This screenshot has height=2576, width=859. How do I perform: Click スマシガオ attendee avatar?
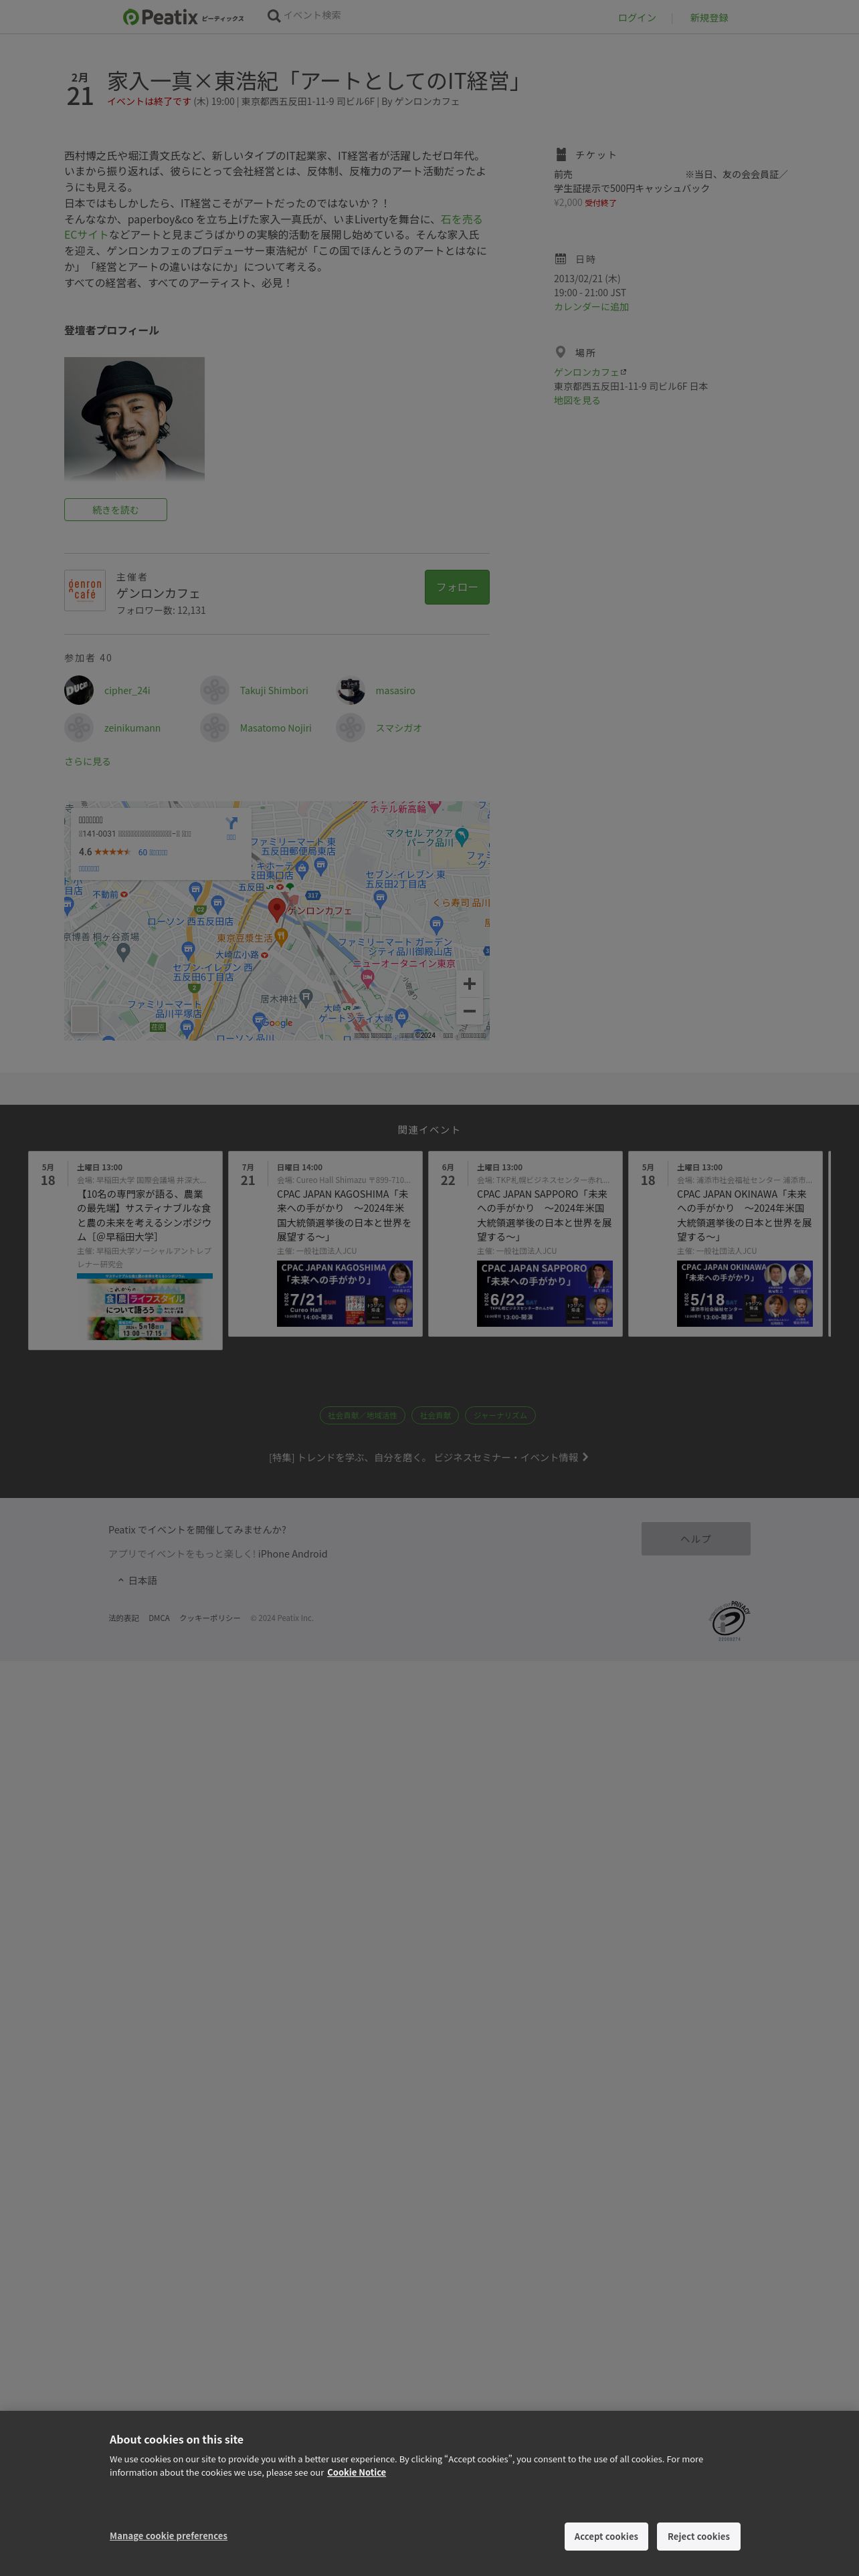tap(350, 728)
